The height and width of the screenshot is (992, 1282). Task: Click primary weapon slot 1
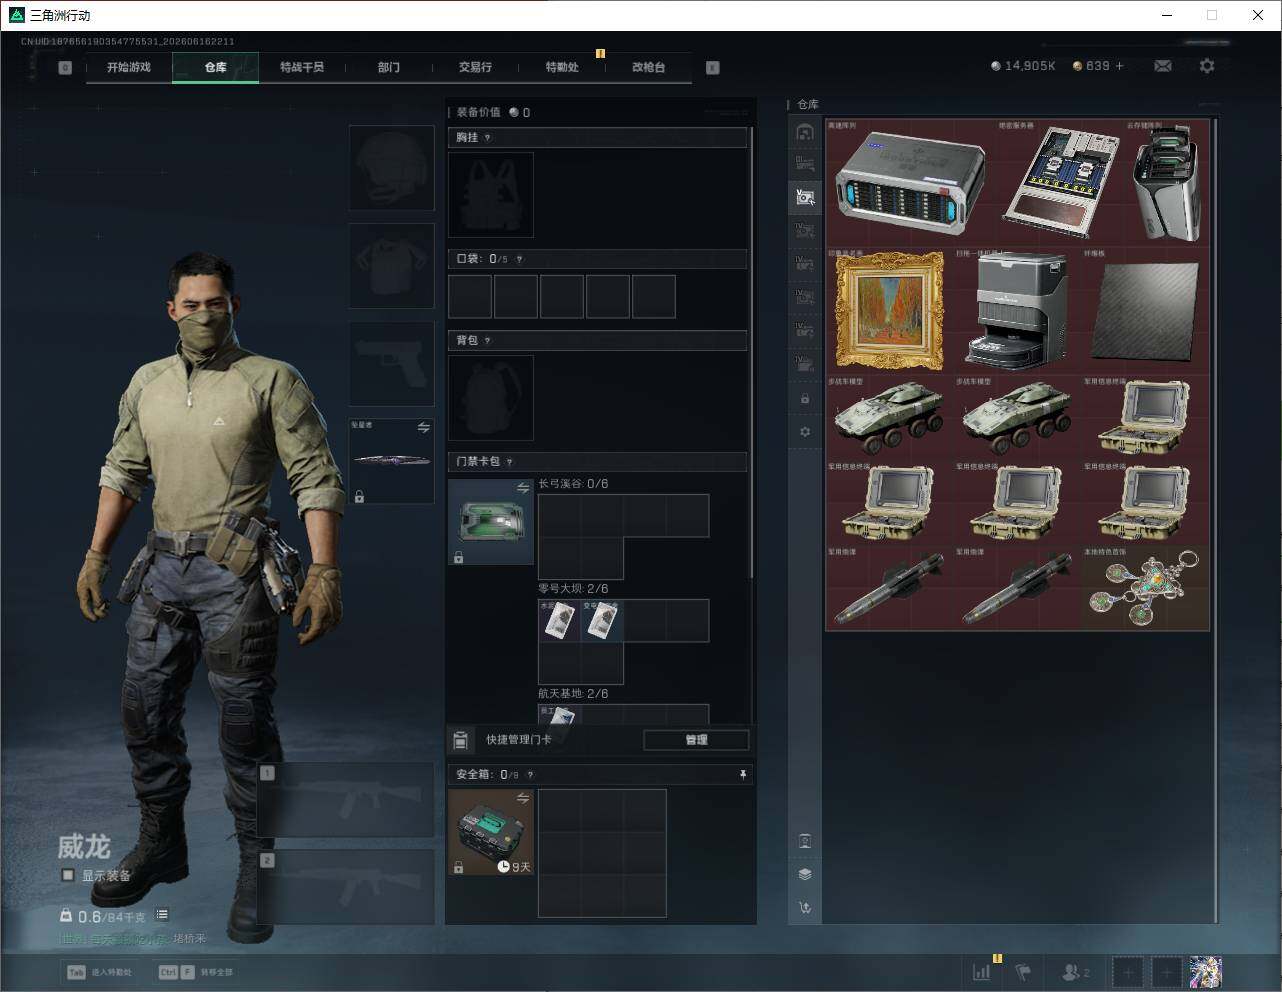pyautogui.click(x=346, y=800)
